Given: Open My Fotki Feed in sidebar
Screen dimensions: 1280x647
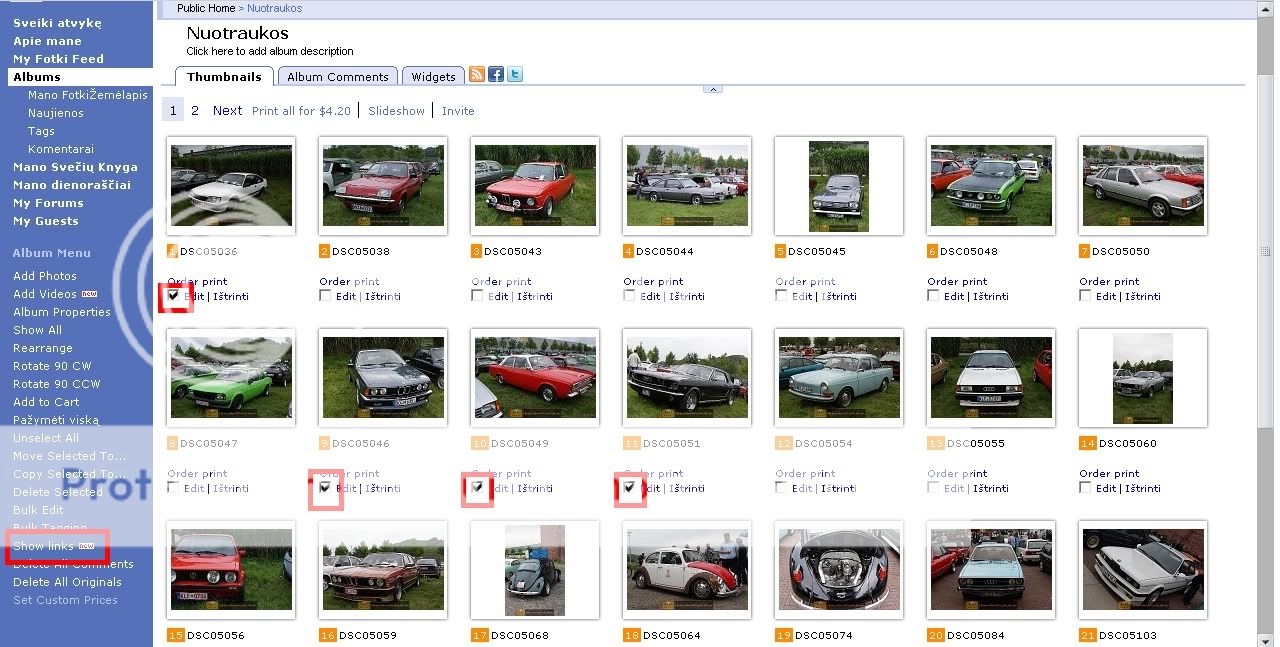Looking at the screenshot, I should tap(58, 59).
